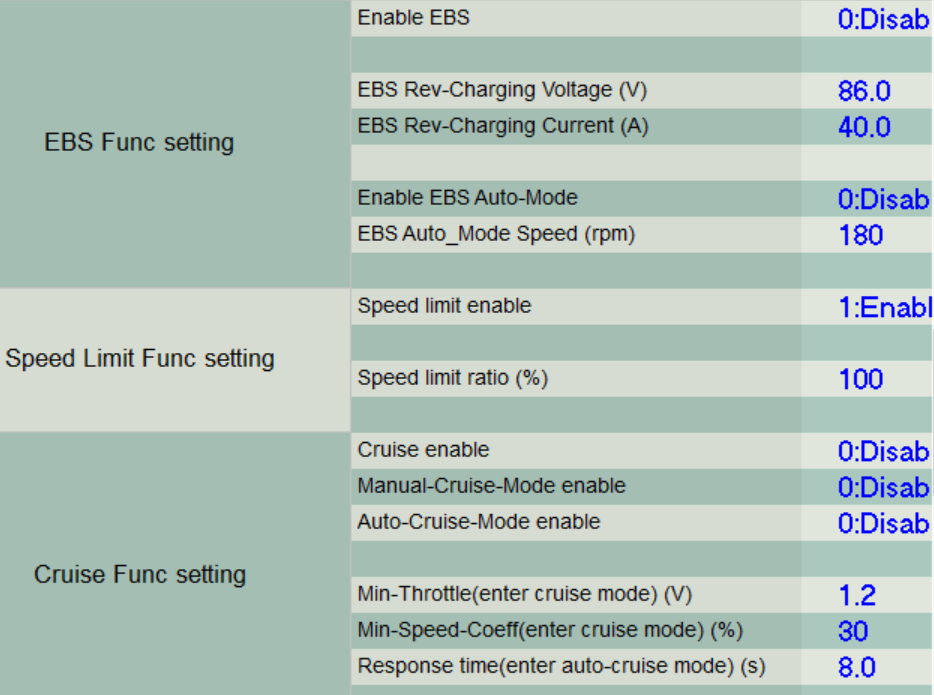
Task: Open the Auto-Cruise-Mode enable value dropdown
Action: pos(882,523)
